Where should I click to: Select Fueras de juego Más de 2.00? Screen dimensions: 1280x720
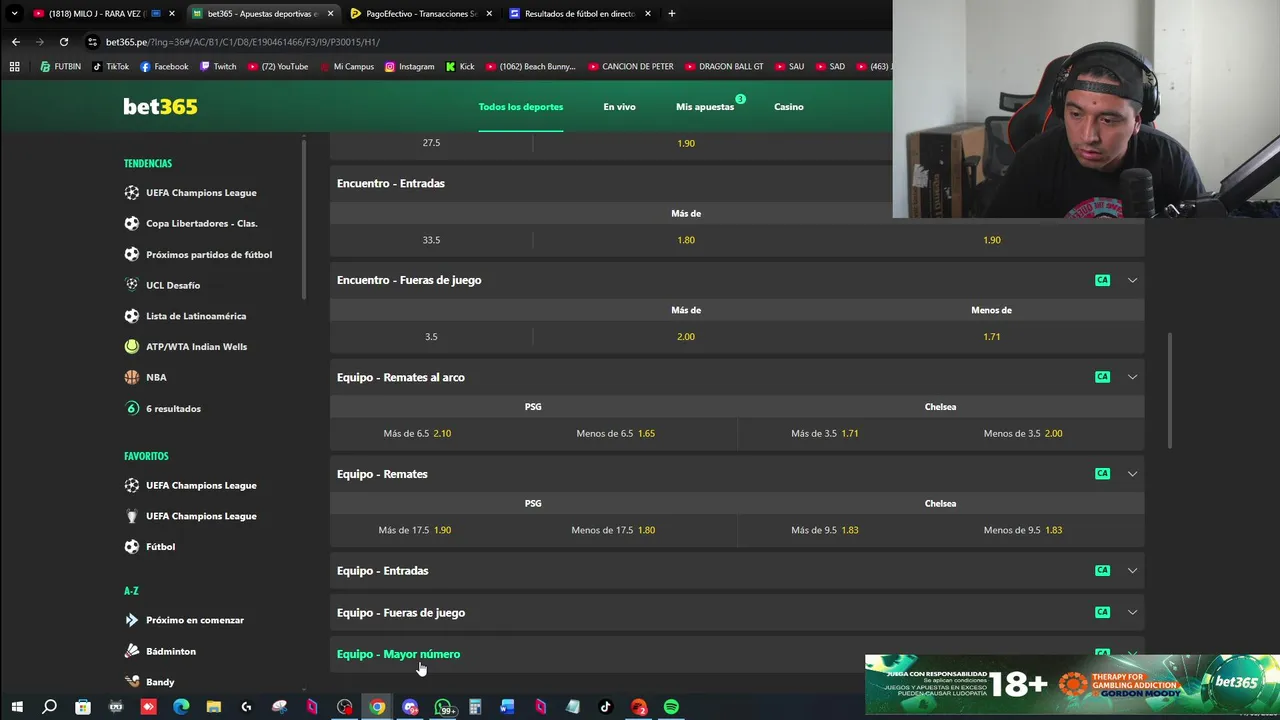pos(686,337)
